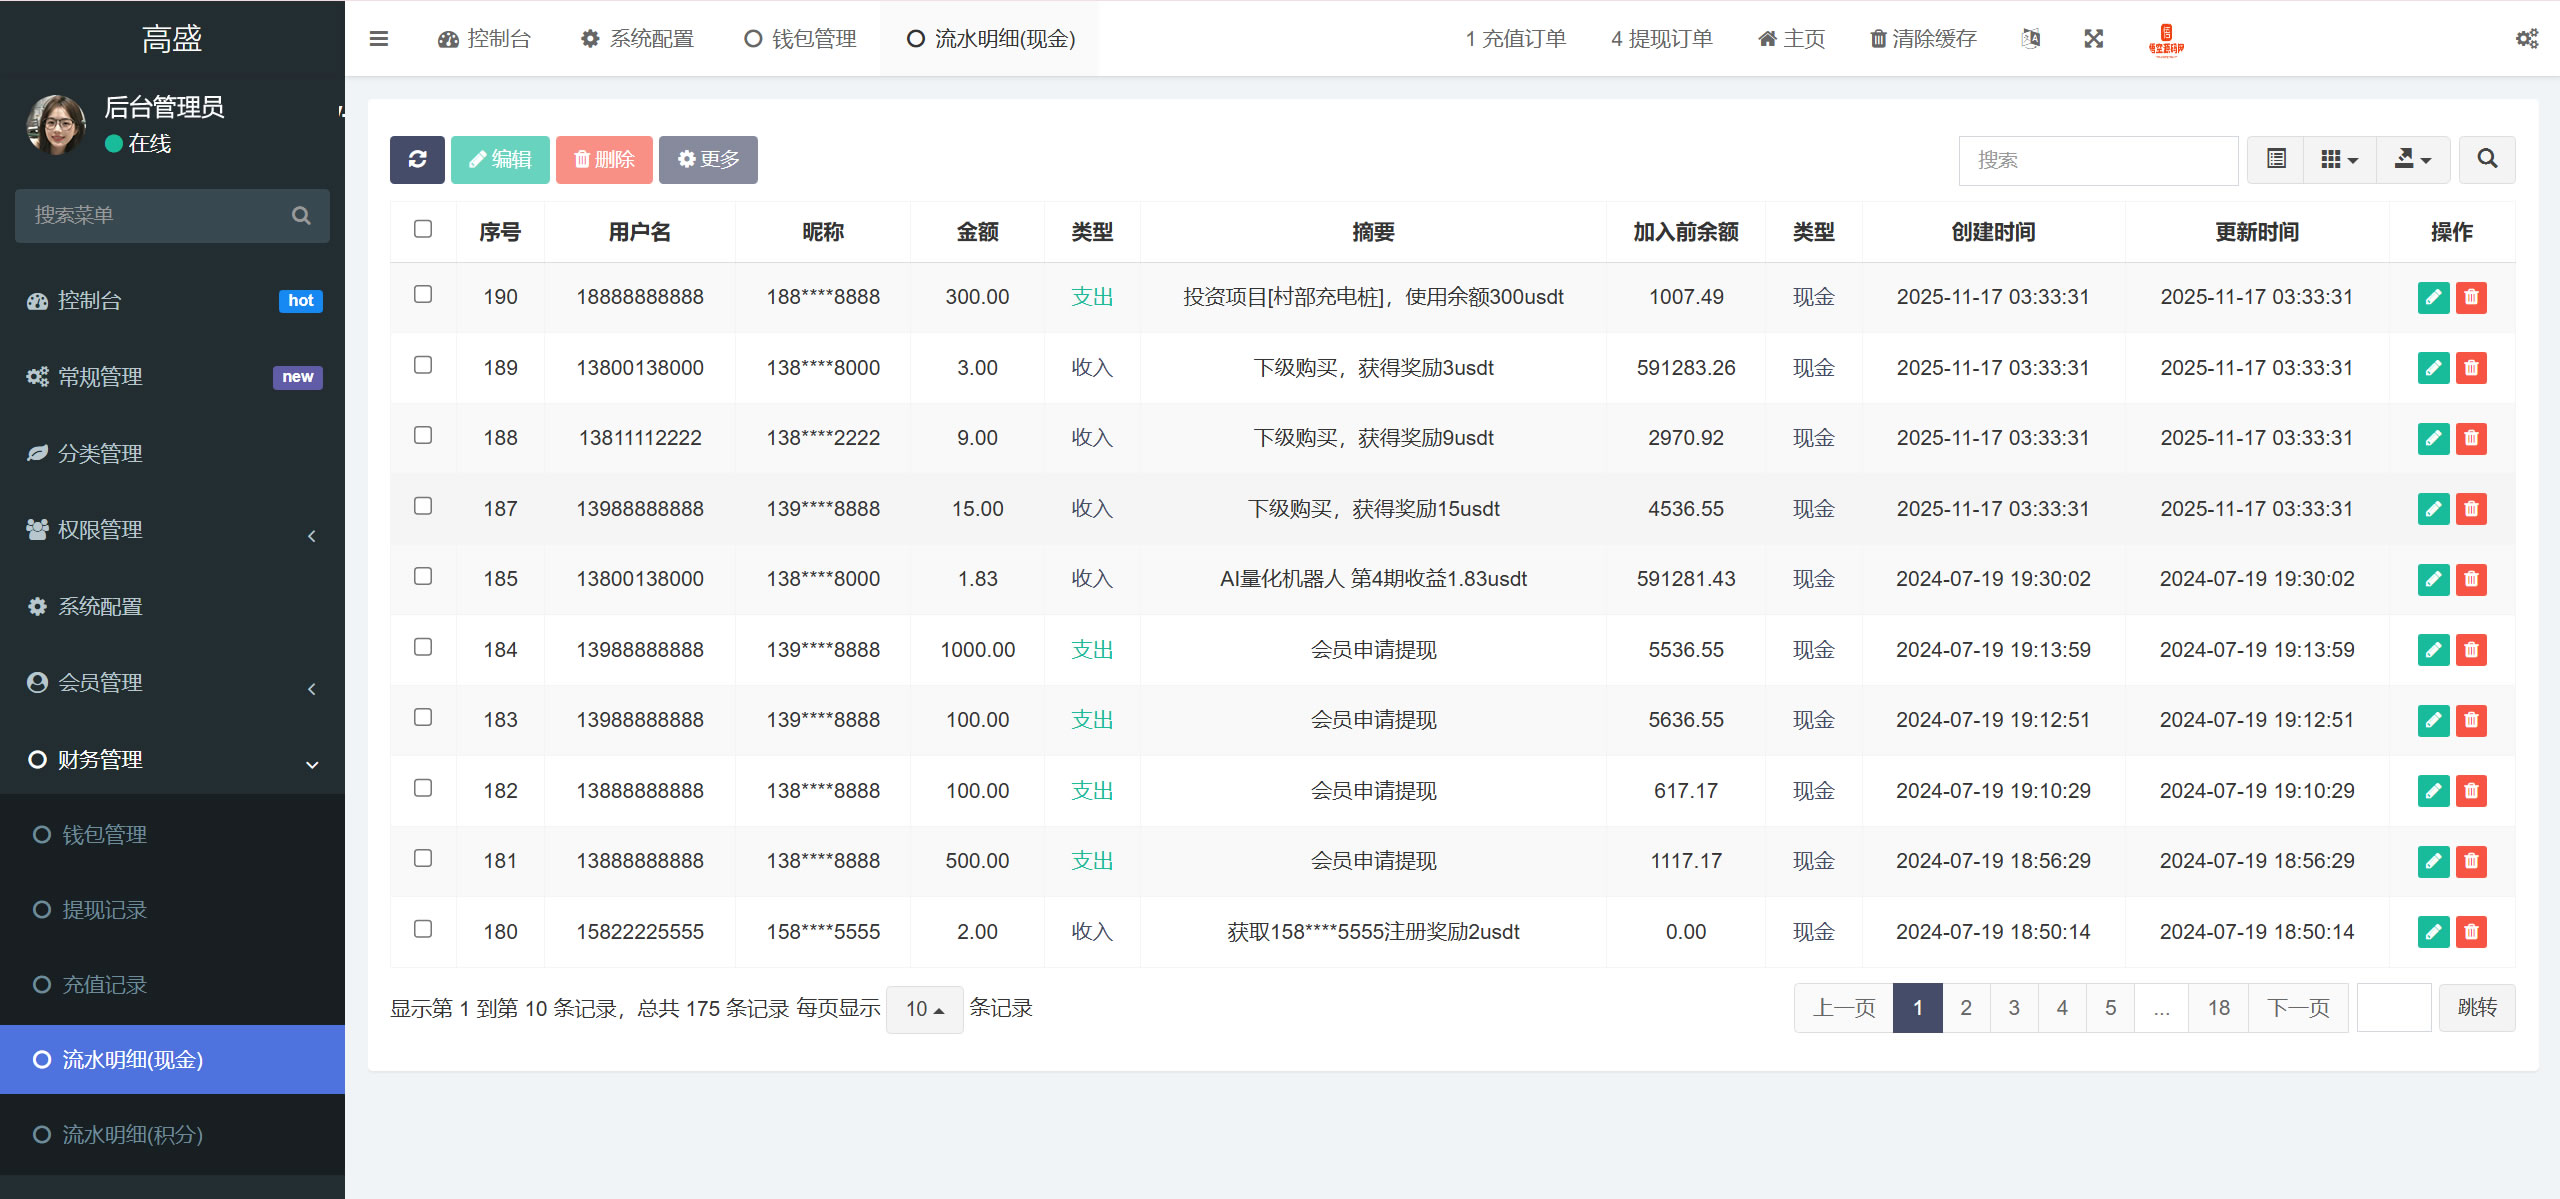The width and height of the screenshot is (2560, 1199).
Task: Open settings gears icon at top right
Action: (x=2527, y=39)
